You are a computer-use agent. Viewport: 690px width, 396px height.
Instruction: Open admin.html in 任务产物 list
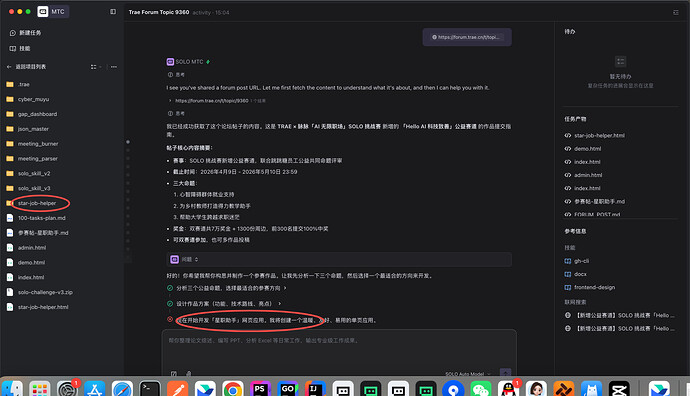point(584,175)
